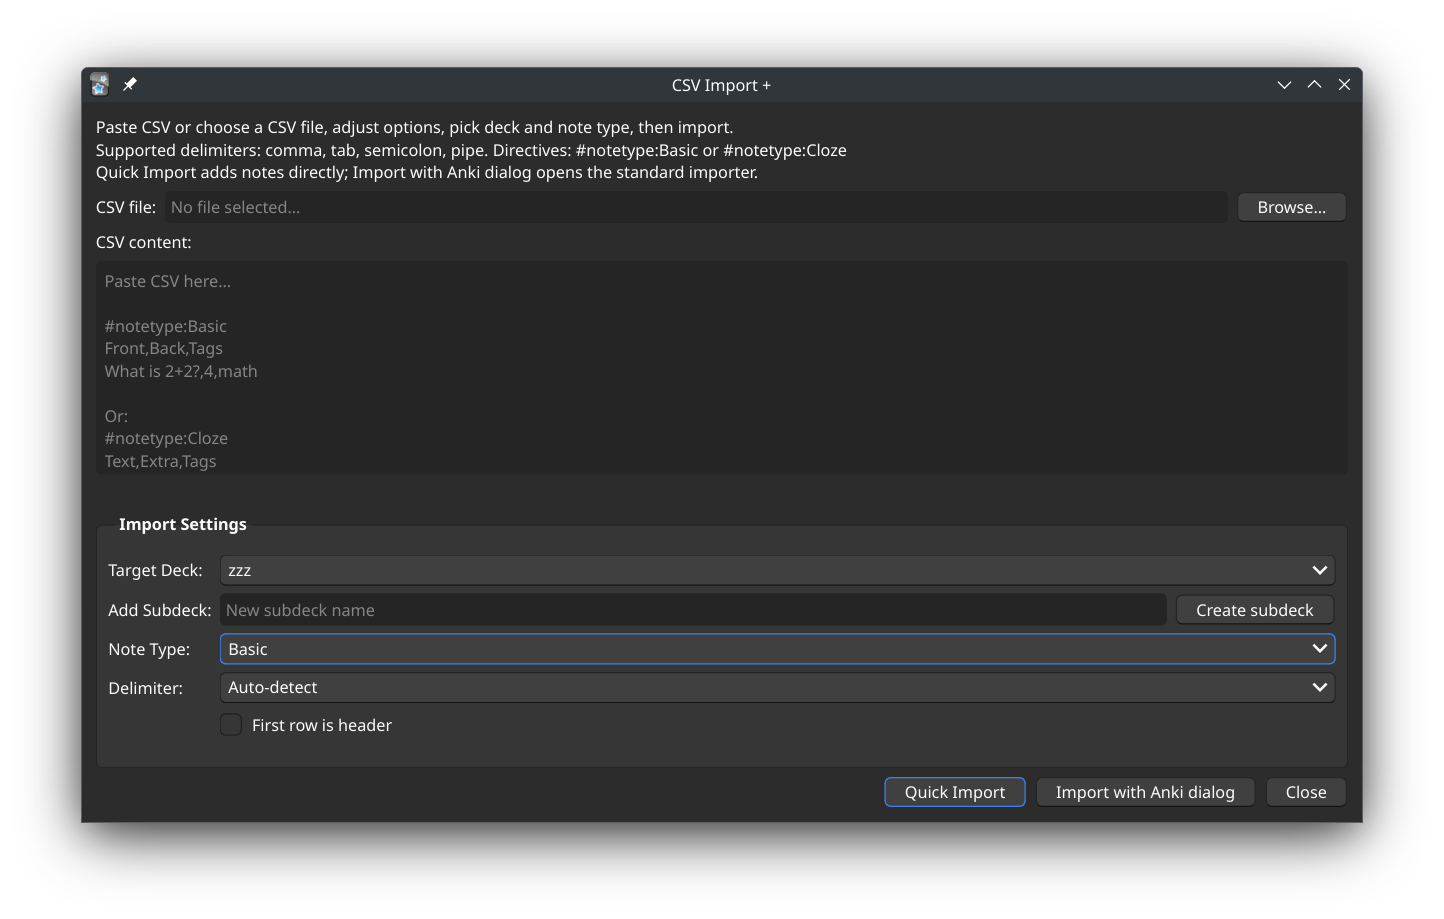Open the Delimiter dropdown
Image resolution: width=1444 pixels, height=919 pixels.
pos(777,687)
